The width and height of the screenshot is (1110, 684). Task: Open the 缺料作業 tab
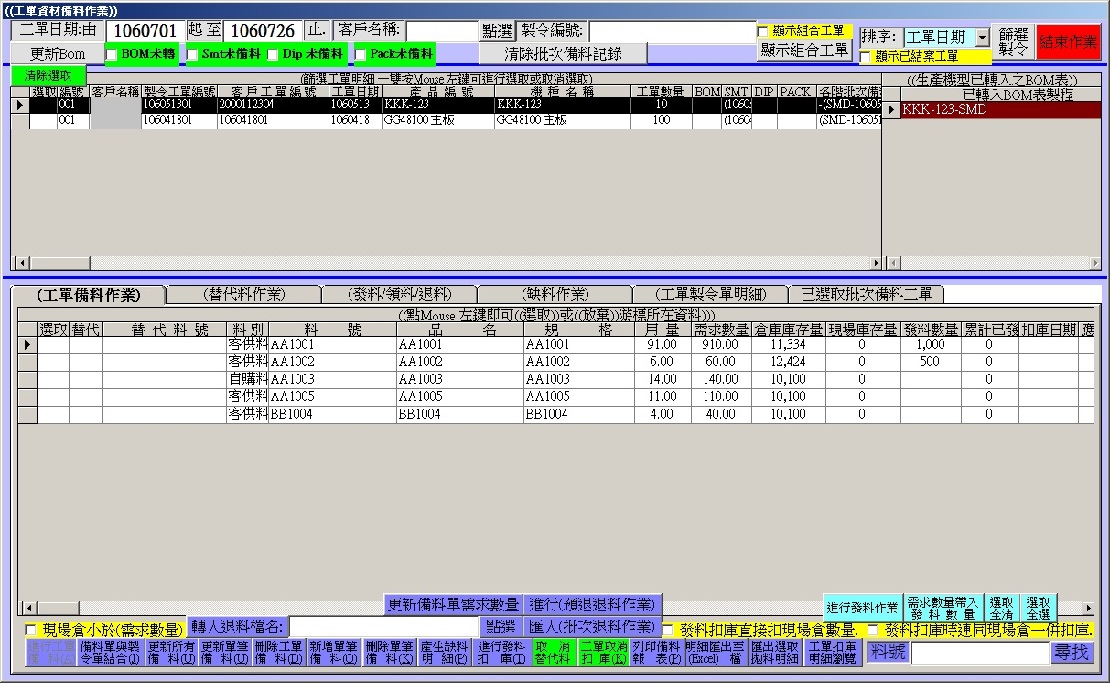coord(556,294)
